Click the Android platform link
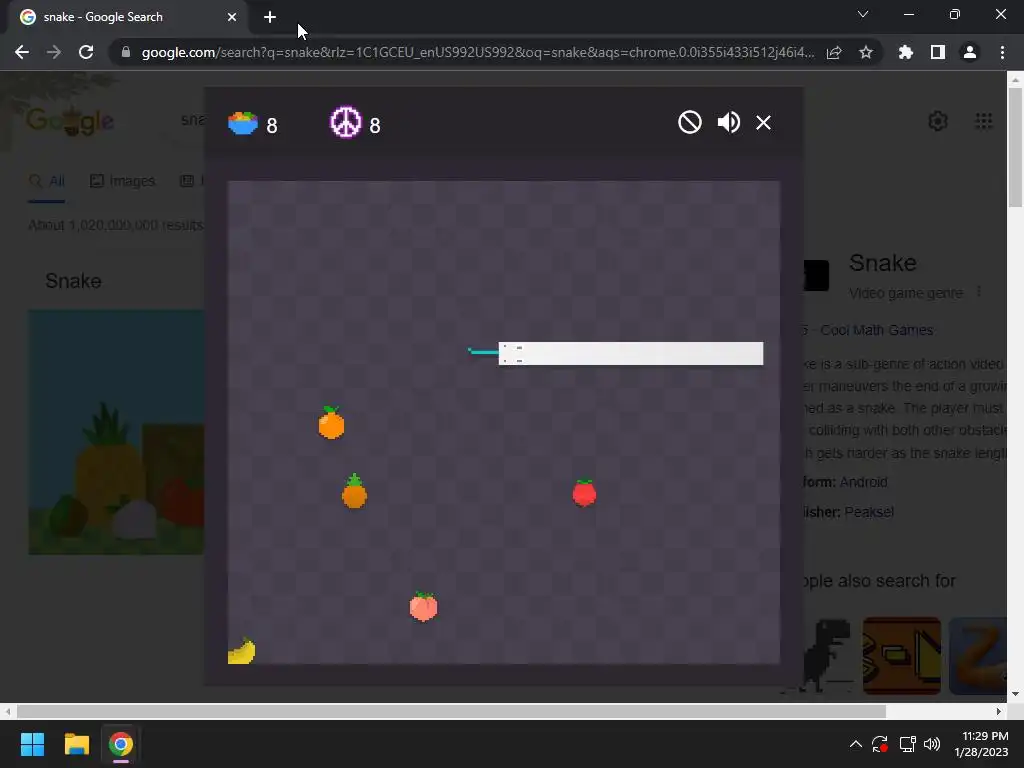Screen dimensions: 1024x768 point(863,482)
